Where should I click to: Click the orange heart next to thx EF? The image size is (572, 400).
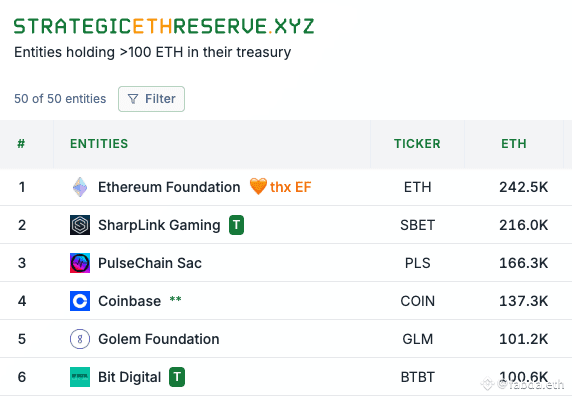(258, 186)
